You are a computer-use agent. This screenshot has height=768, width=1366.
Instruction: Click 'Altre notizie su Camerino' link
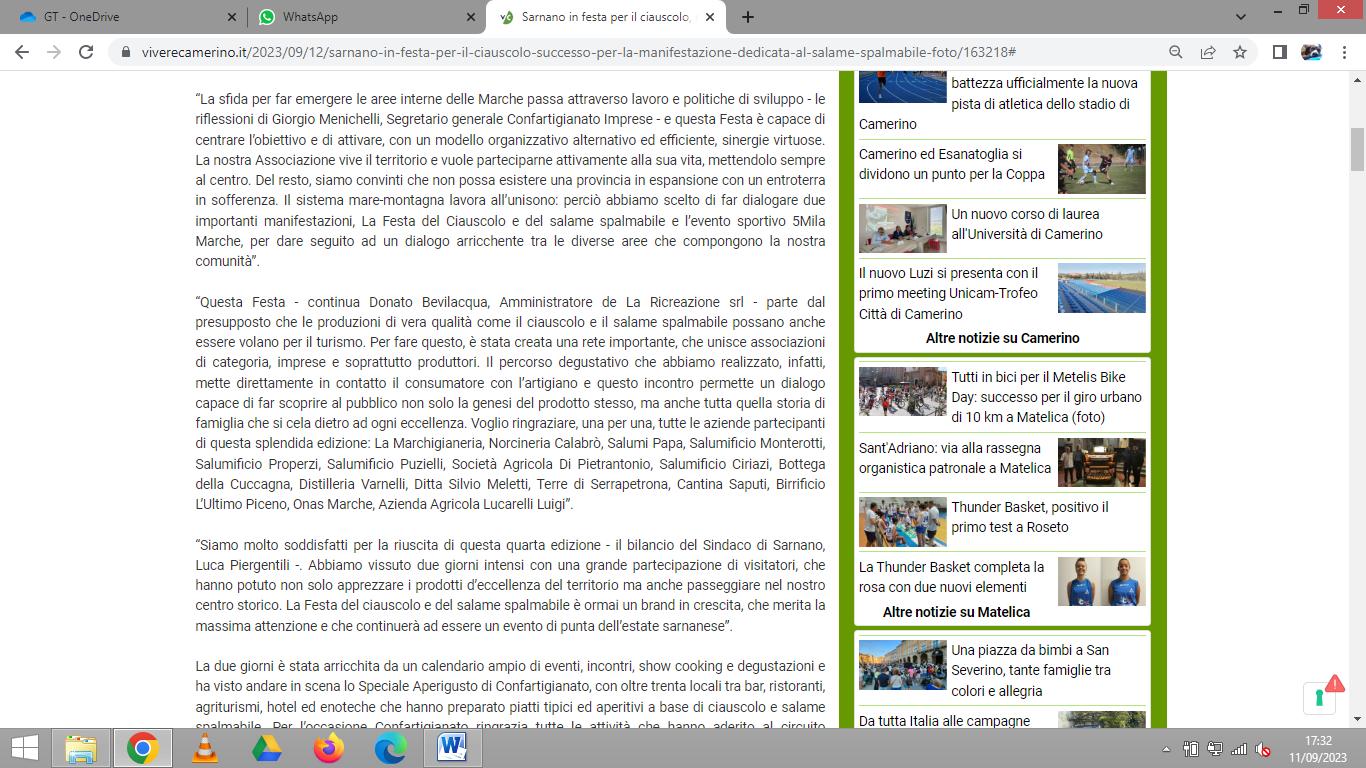[x=1002, y=338]
